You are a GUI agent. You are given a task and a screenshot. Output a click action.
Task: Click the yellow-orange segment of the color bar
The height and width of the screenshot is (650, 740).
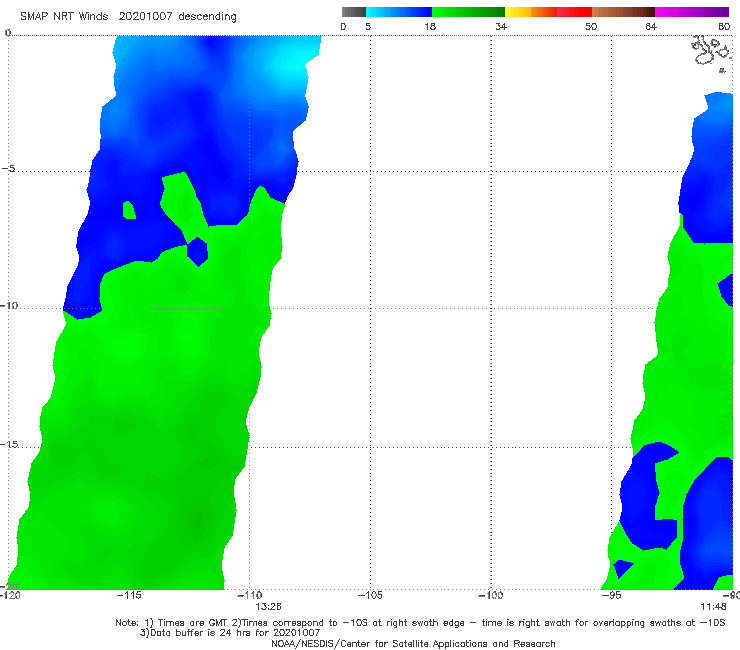pyautogui.click(x=531, y=12)
